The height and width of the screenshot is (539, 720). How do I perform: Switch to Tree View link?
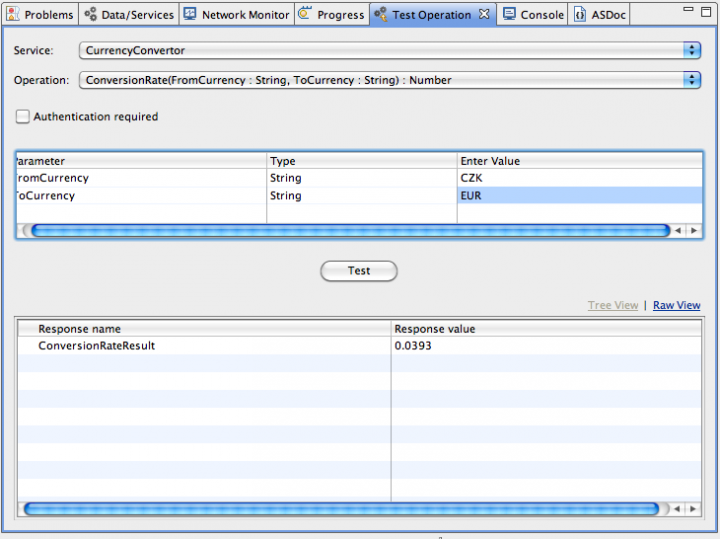point(613,305)
